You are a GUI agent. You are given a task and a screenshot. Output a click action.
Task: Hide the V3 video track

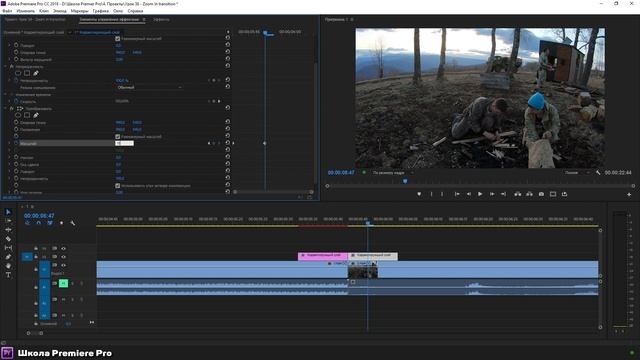(x=63, y=248)
